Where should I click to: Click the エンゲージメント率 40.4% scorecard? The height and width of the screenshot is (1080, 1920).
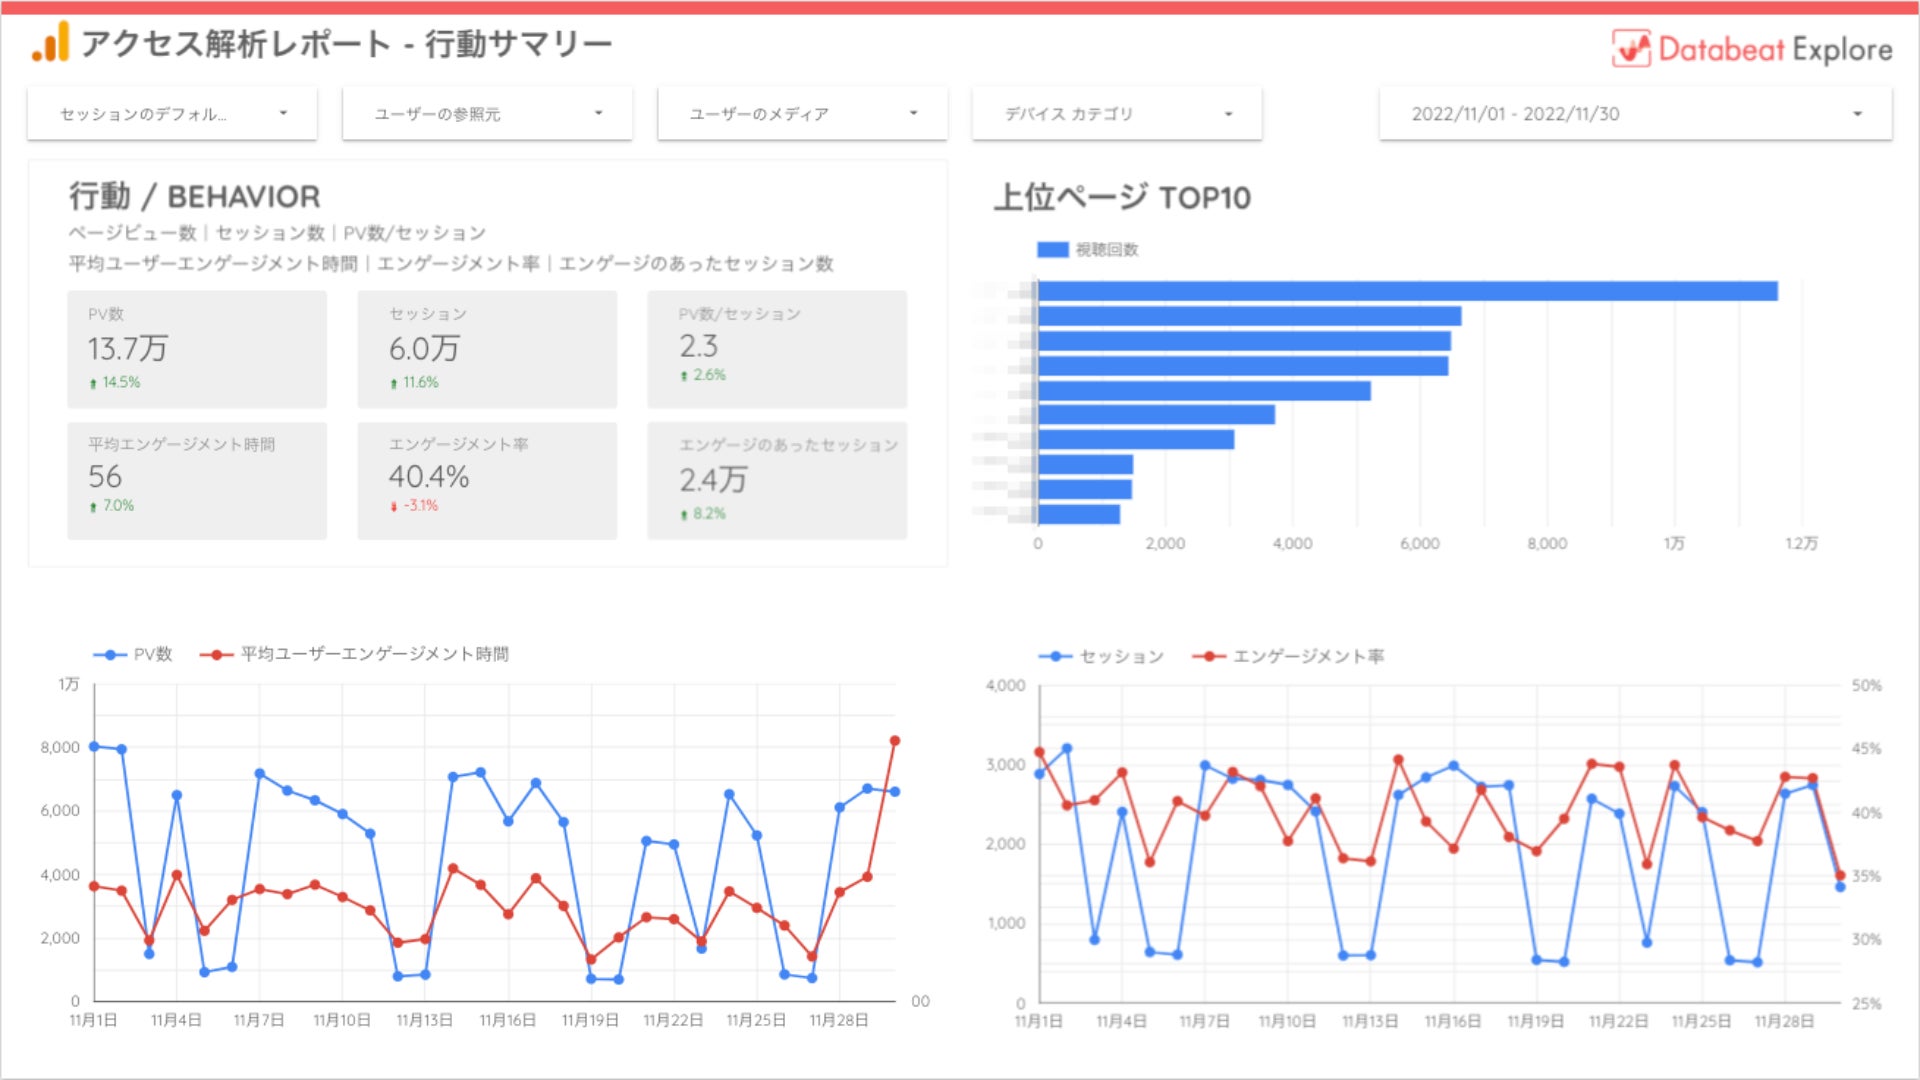487,480
